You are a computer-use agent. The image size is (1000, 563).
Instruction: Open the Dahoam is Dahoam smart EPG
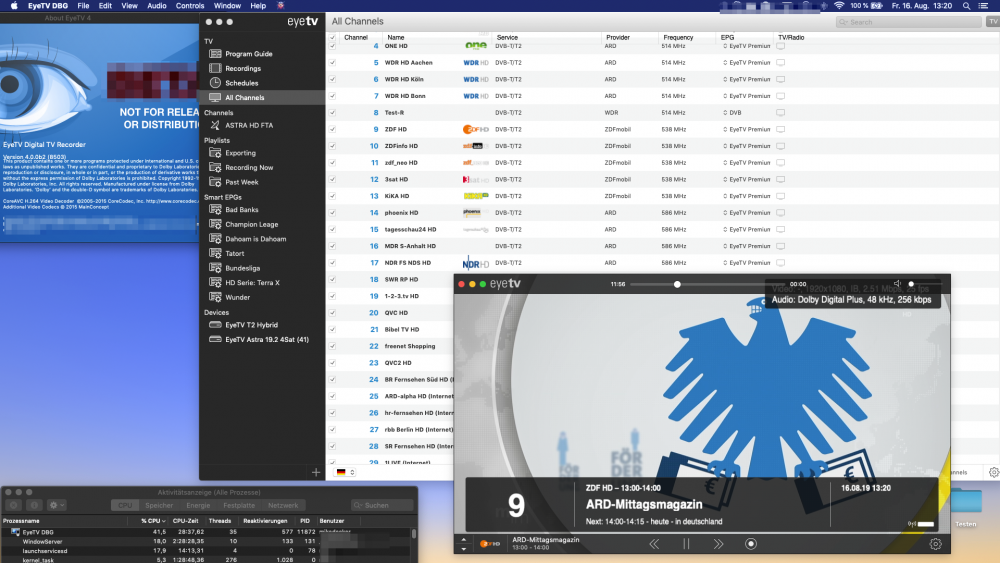[x=255, y=239]
